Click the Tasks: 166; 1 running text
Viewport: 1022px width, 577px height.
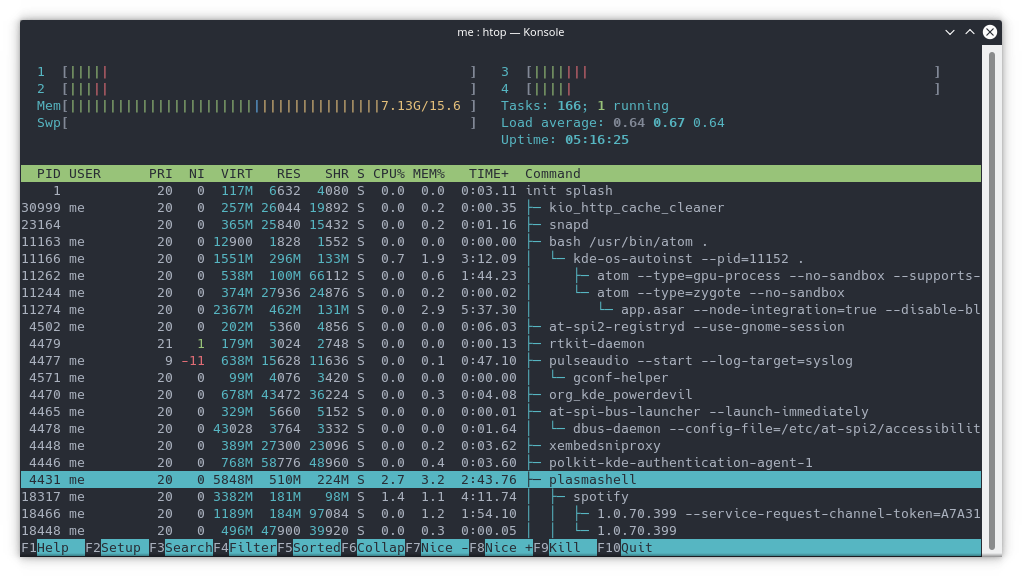tap(585, 106)
